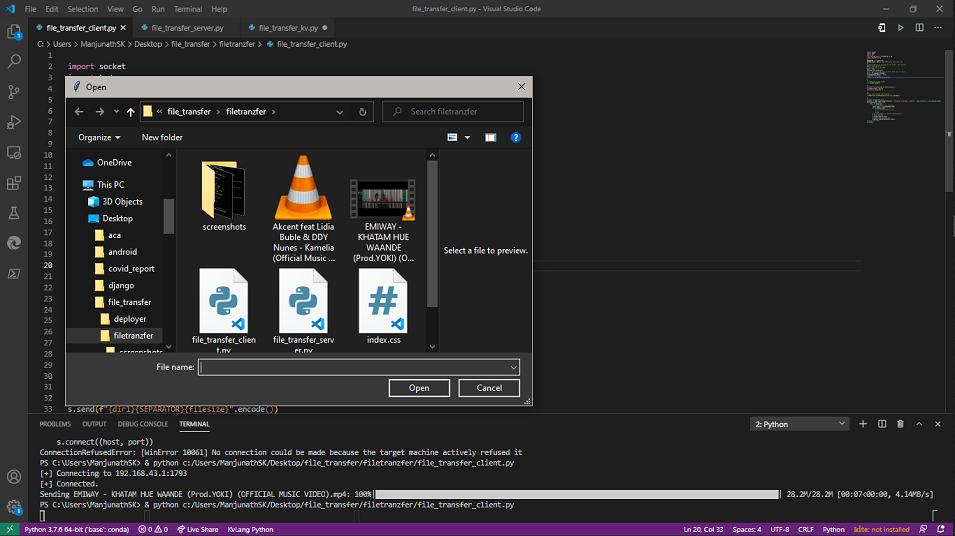Show the preview pane toggle icon
Viewport: 955px width, 536px height.
[490, 138]
